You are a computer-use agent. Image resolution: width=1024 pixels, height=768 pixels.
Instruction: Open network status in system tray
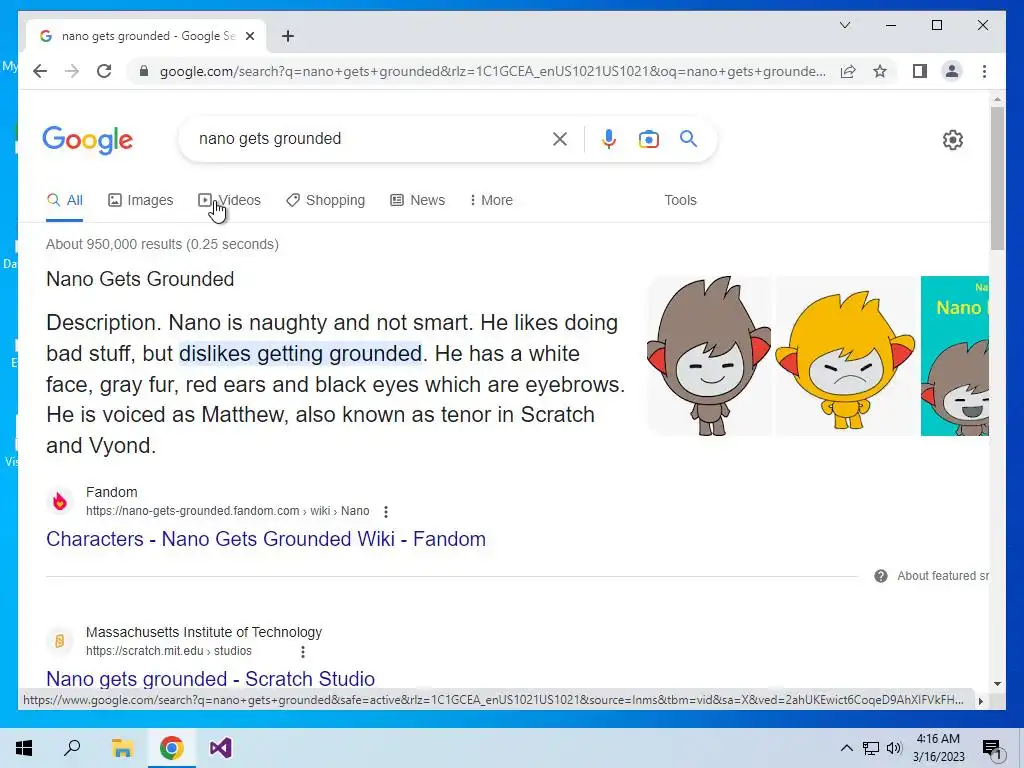871,748
